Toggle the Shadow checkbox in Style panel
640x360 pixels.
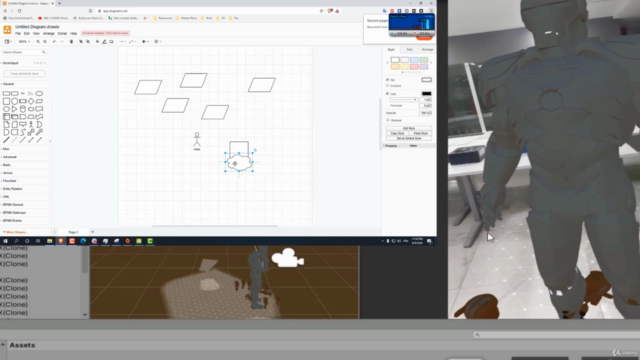pyautogui.click(x=388, y=120)
